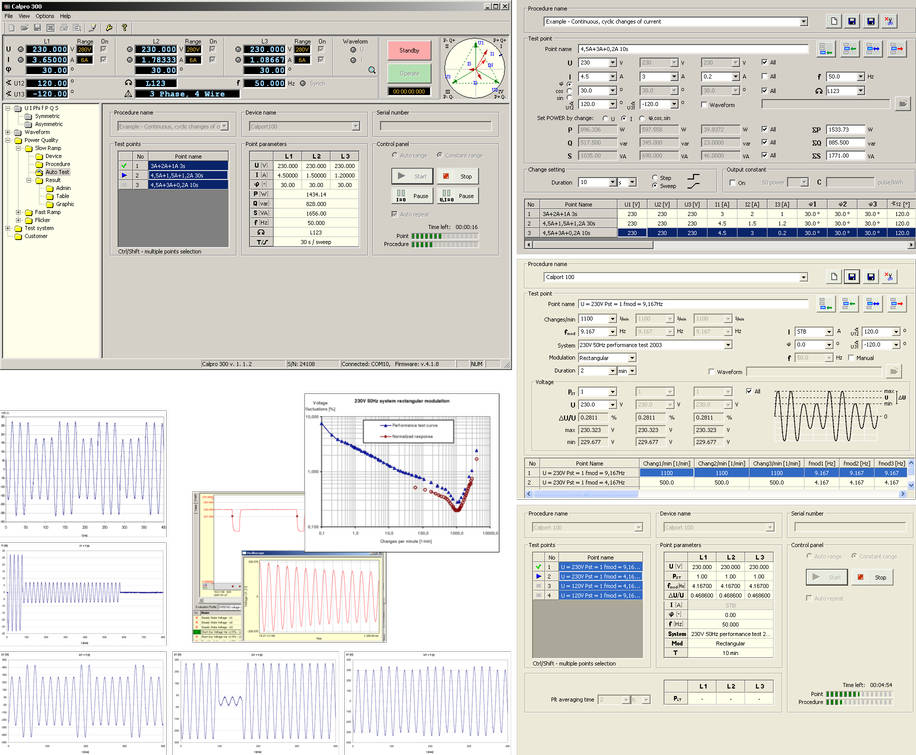Click the phasor vector diagram
Viewport: 916px width, 755px height.
point(475,68)
